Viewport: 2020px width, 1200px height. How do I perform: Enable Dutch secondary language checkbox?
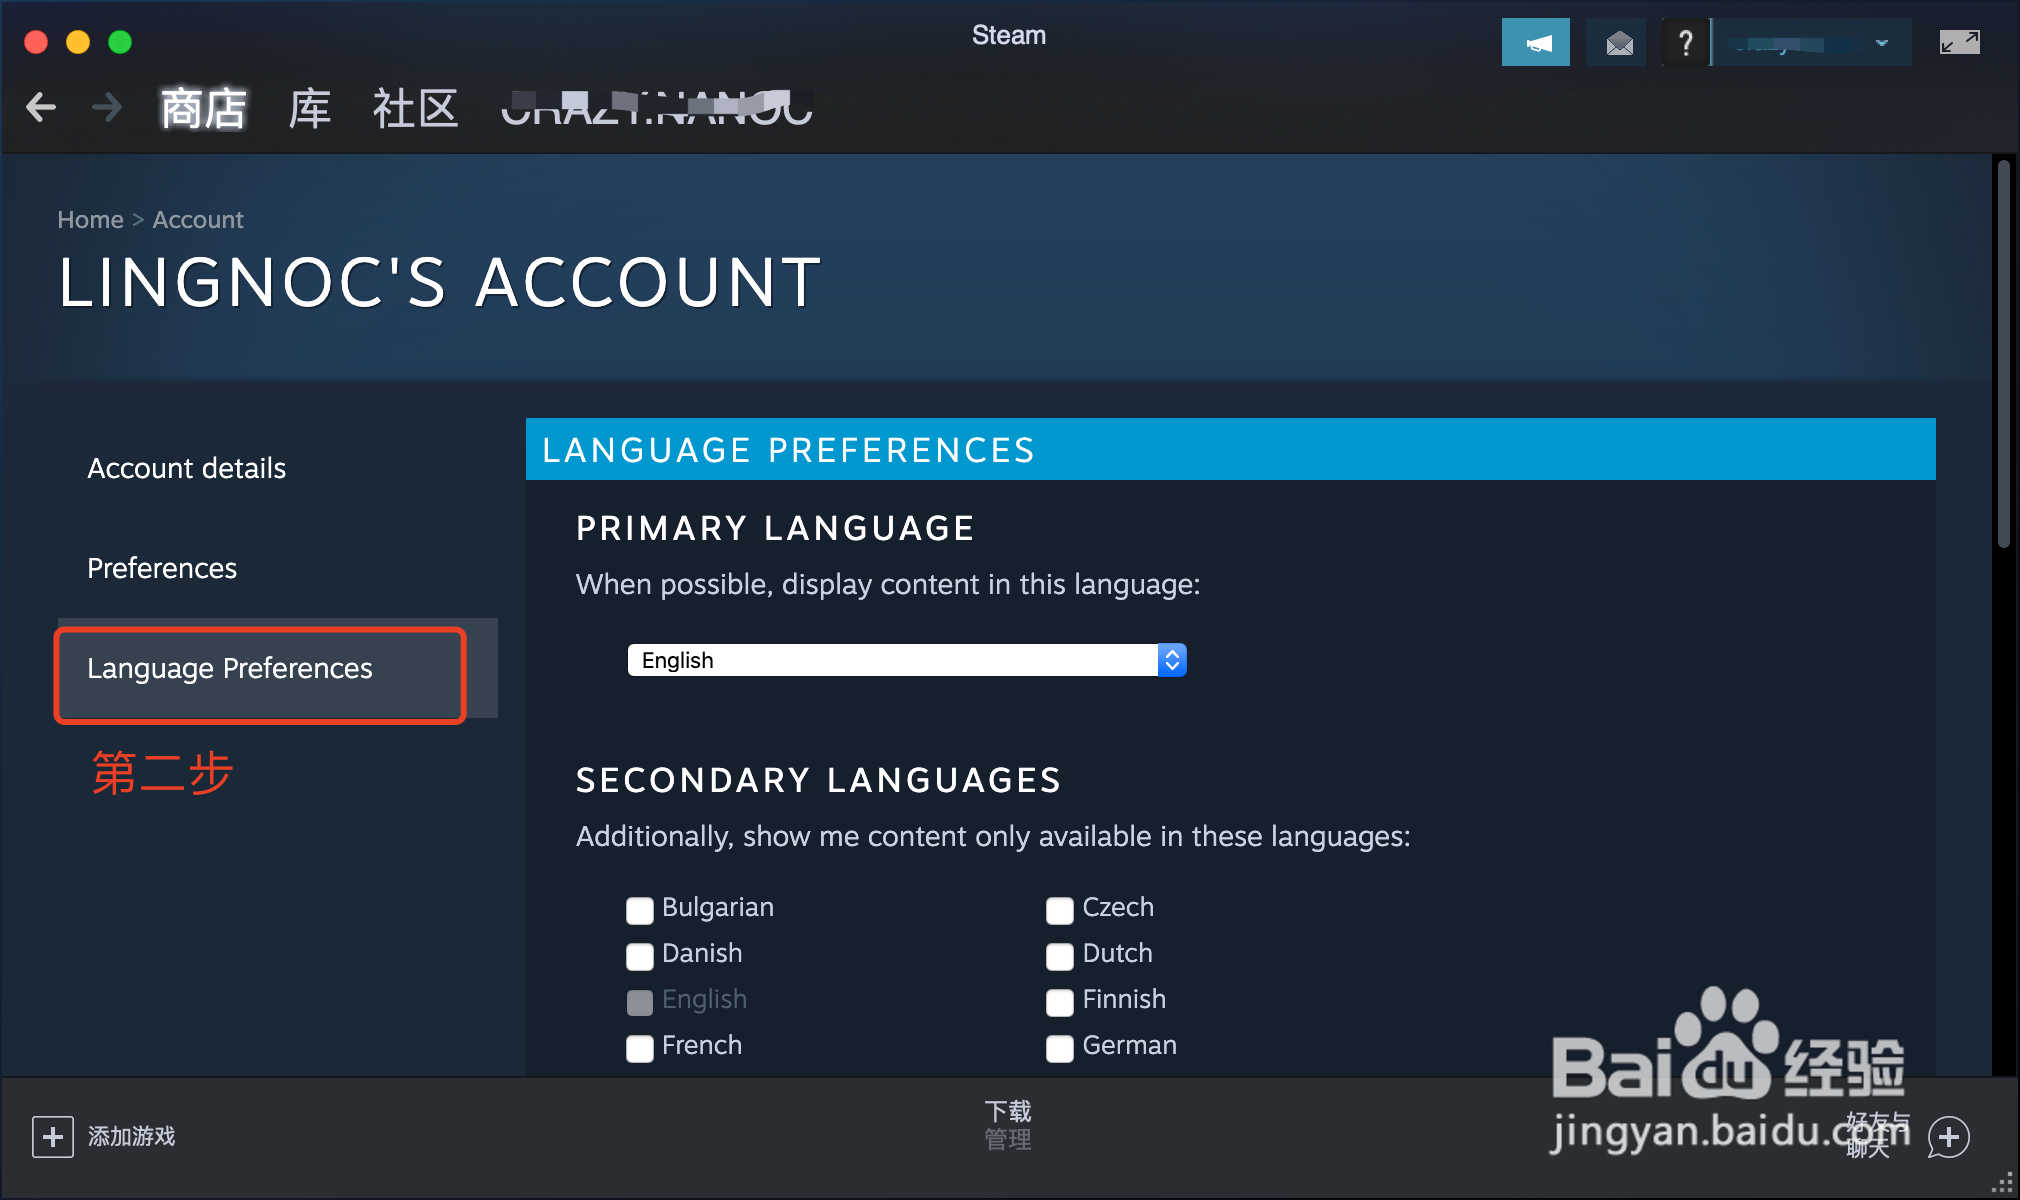pyautogui.click(x=1061, y=953)
